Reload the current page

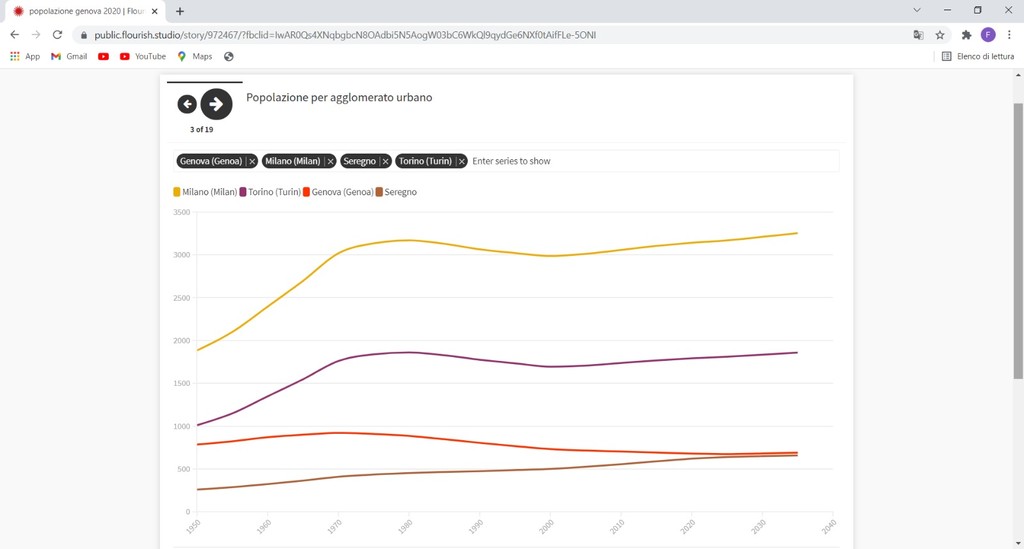click(x=58, y=35)
